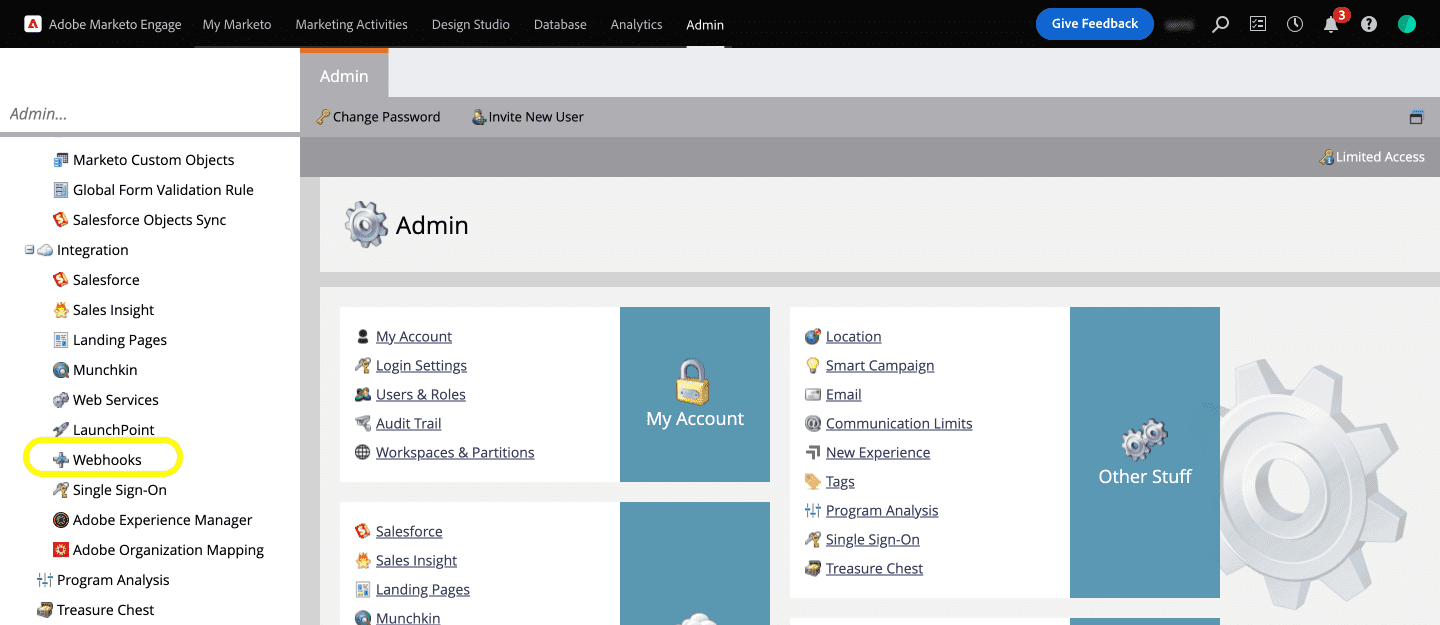Select the Admin item in top navigation
Screen dimensions: 1440x625
click(705, 24)
